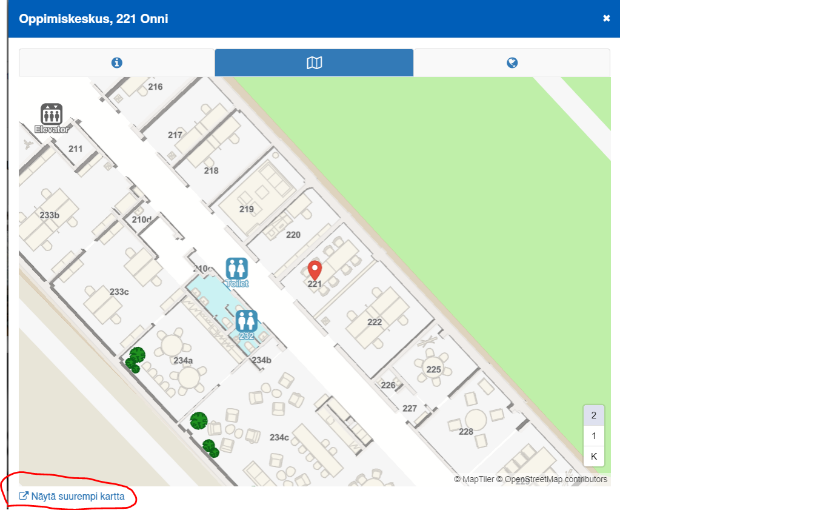Image resolution: width=824 pixels, height=513 pixels.
Task: Click the green tree icon near room 234a
Action: (137, 355)
